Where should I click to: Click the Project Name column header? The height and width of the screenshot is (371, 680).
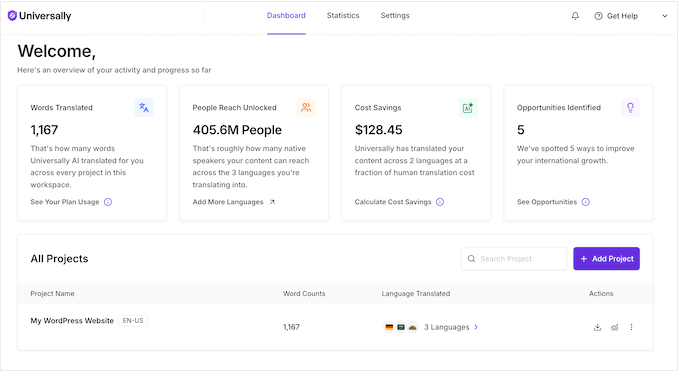[x=52, y=294]
